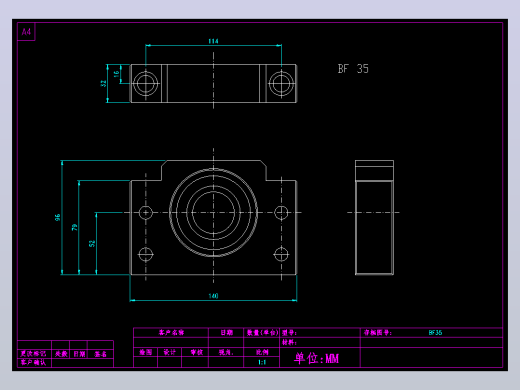Click the 绘图 title block cell
This screenshot has width=520, height=390.
[x=146, y=352]
